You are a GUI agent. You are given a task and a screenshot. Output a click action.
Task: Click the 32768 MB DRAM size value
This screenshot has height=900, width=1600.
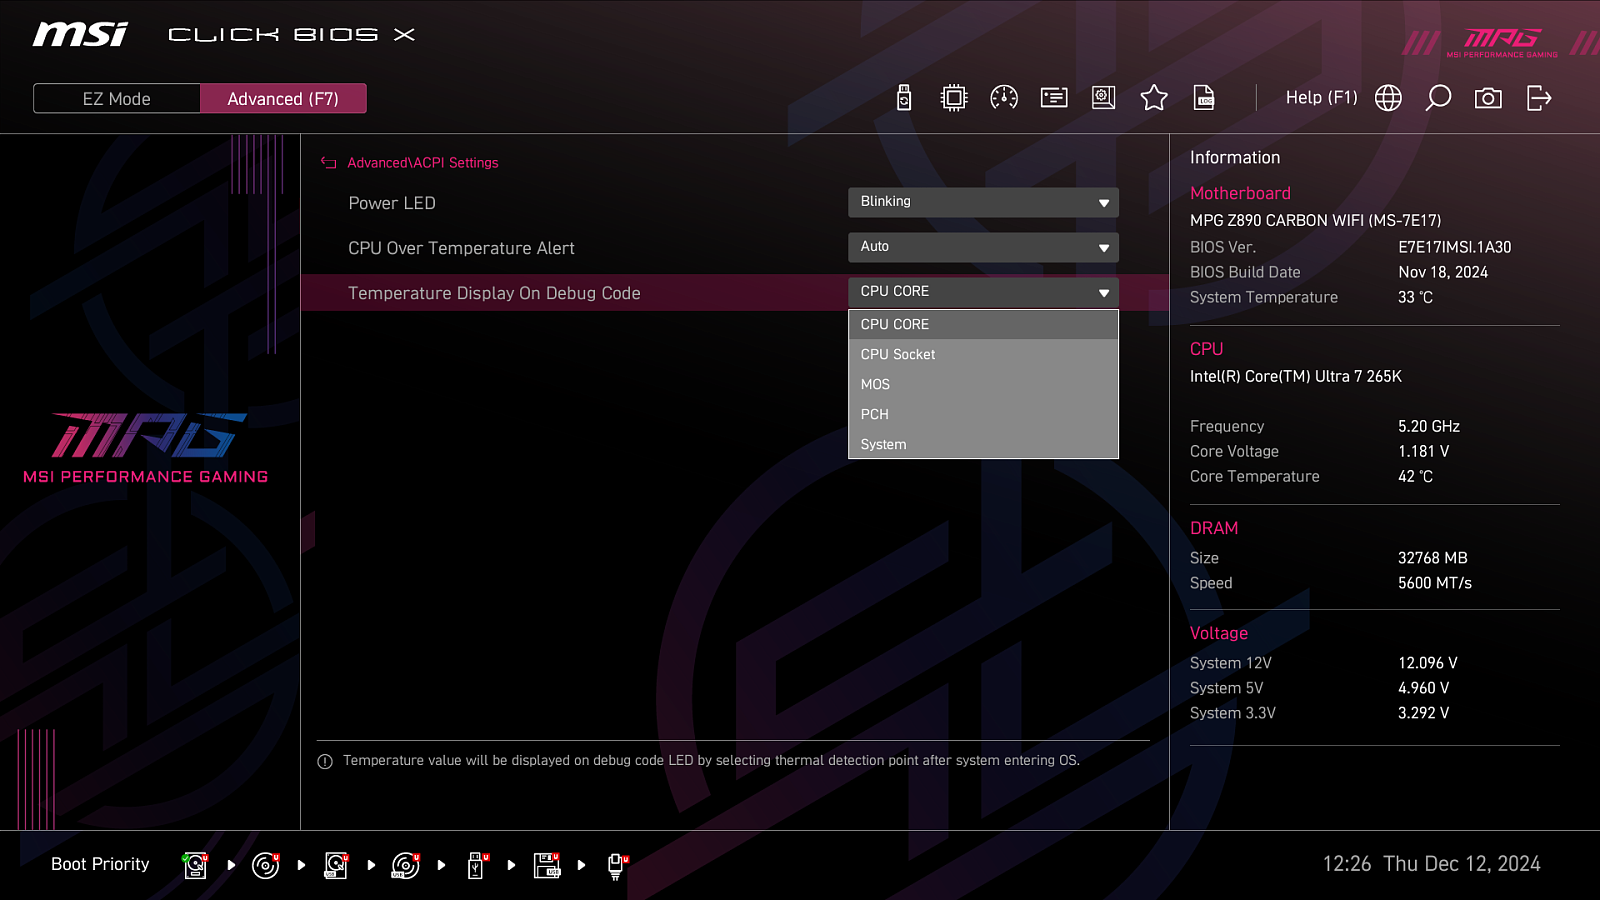(1433, 558)
